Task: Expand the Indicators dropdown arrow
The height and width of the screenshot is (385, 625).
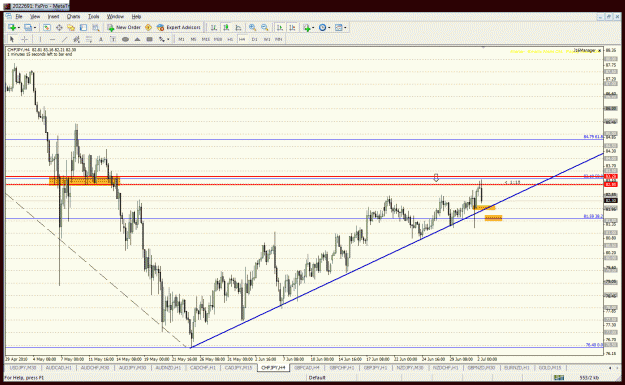Action: [313, 28]
